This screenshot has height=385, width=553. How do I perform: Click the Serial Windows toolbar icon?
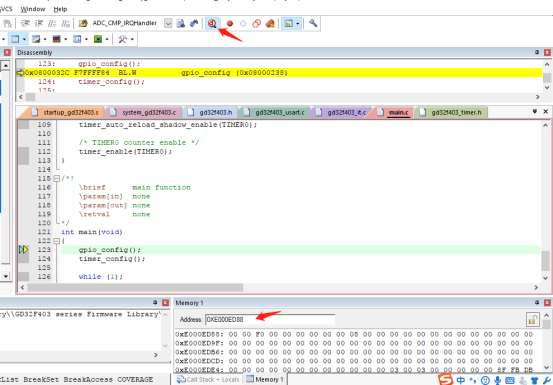click(x=56, y=39)
